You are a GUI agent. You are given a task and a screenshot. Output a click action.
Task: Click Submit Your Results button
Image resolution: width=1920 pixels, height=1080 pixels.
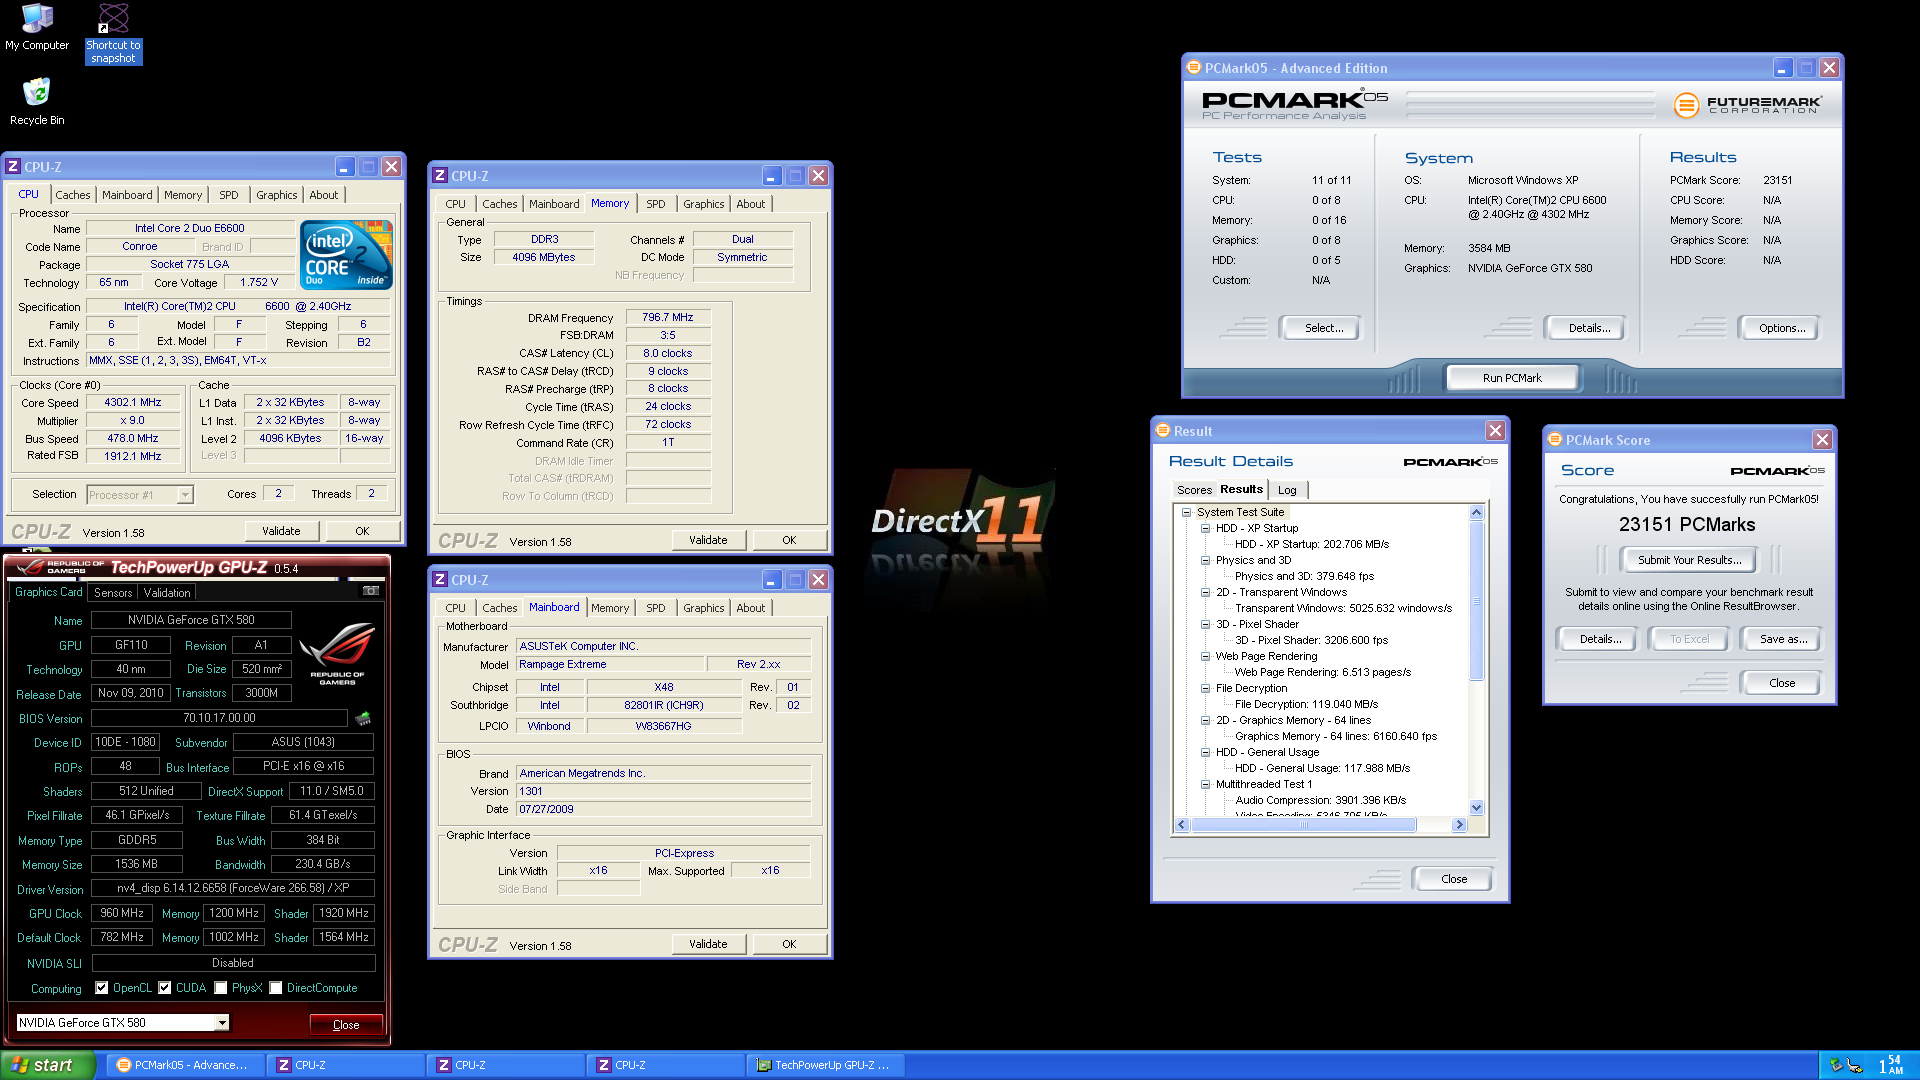point(1689,560)
